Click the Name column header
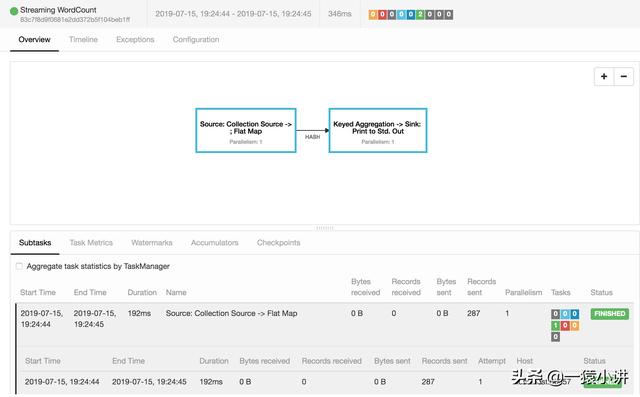Screen dimensions: 640x397 click(x=176, y=292)
